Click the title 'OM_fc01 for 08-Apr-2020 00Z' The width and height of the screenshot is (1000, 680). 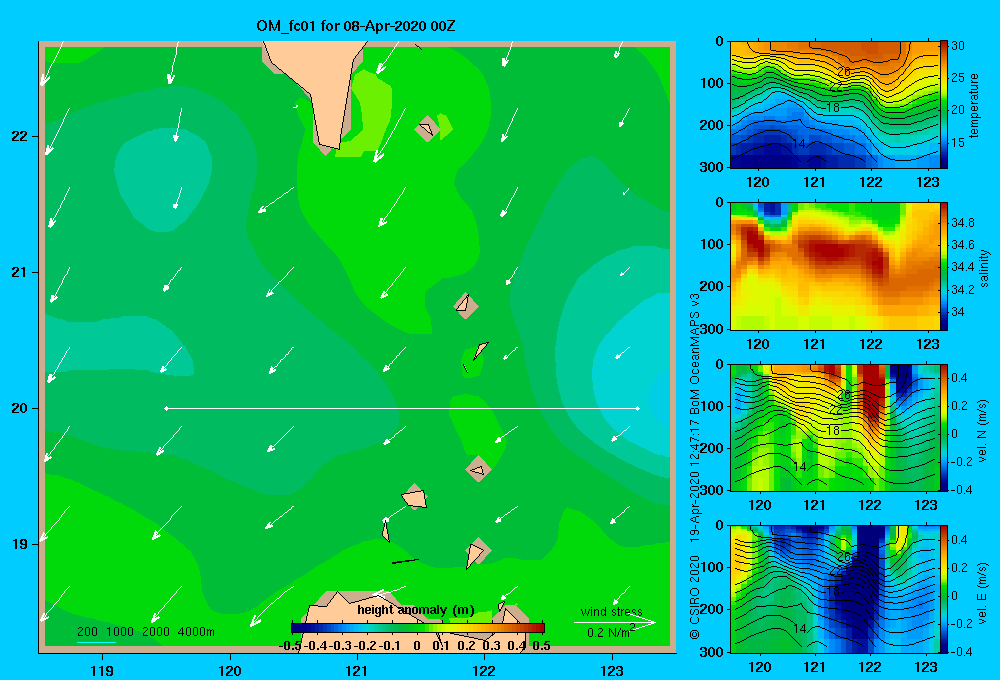356,26
